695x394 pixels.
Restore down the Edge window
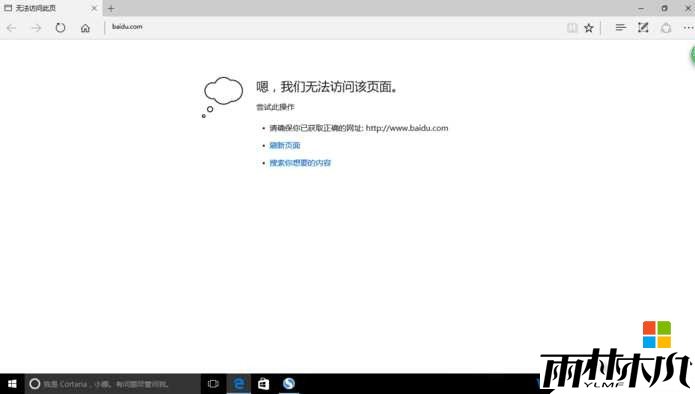(x=664, y=8)
